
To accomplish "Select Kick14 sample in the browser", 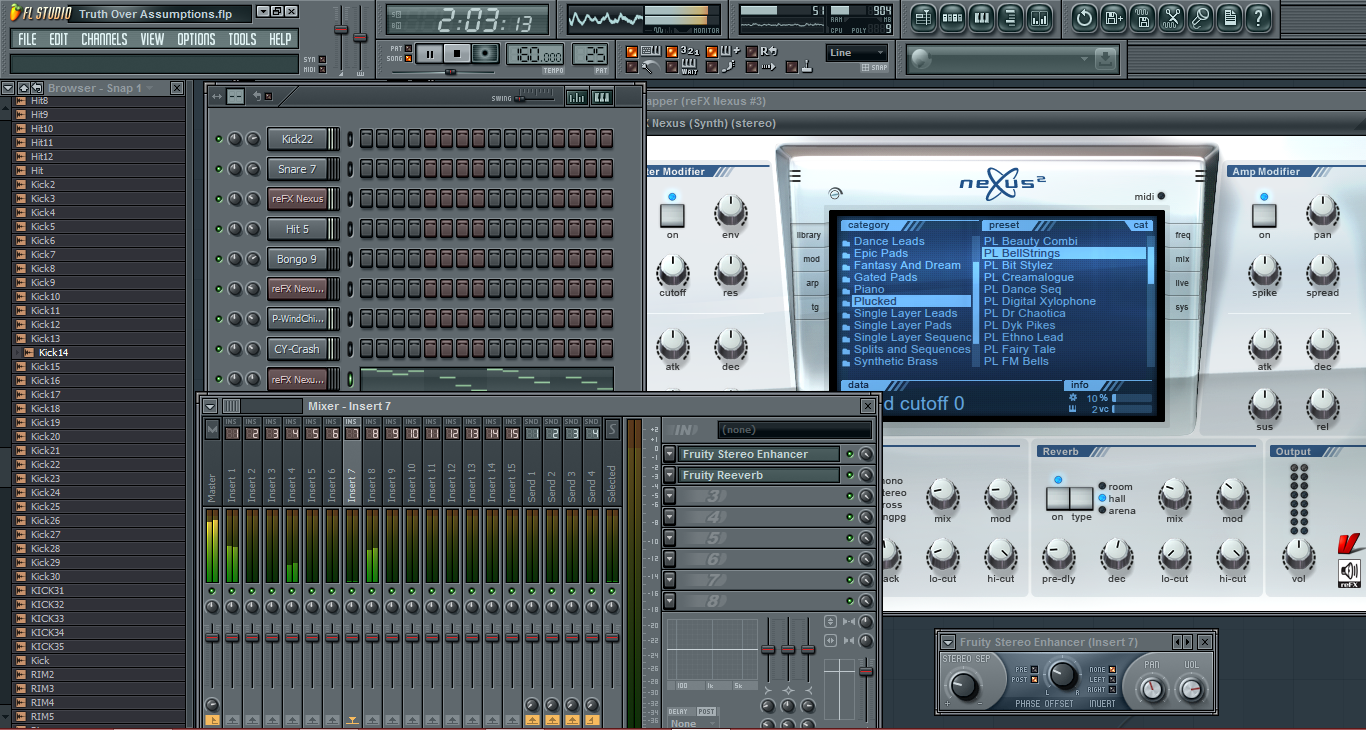I will [x=53, y=352].
